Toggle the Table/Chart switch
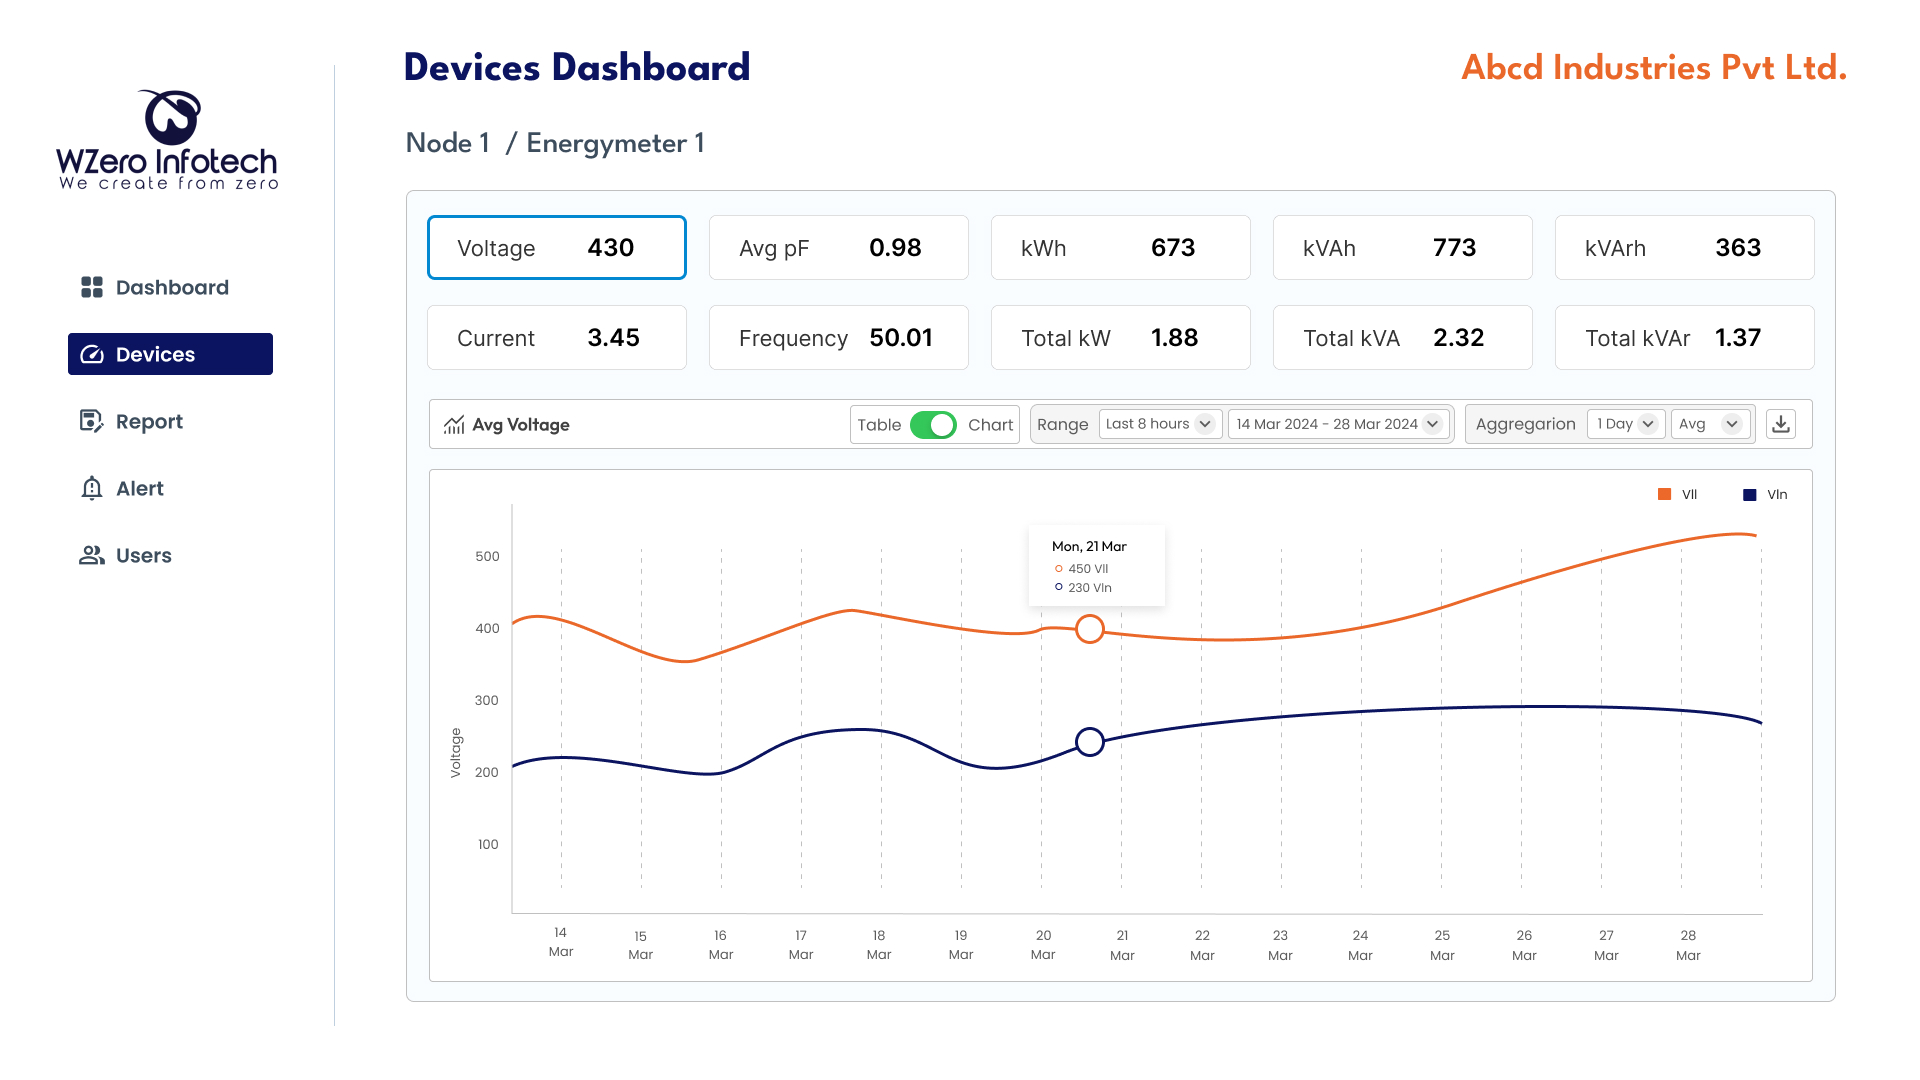 934,425
